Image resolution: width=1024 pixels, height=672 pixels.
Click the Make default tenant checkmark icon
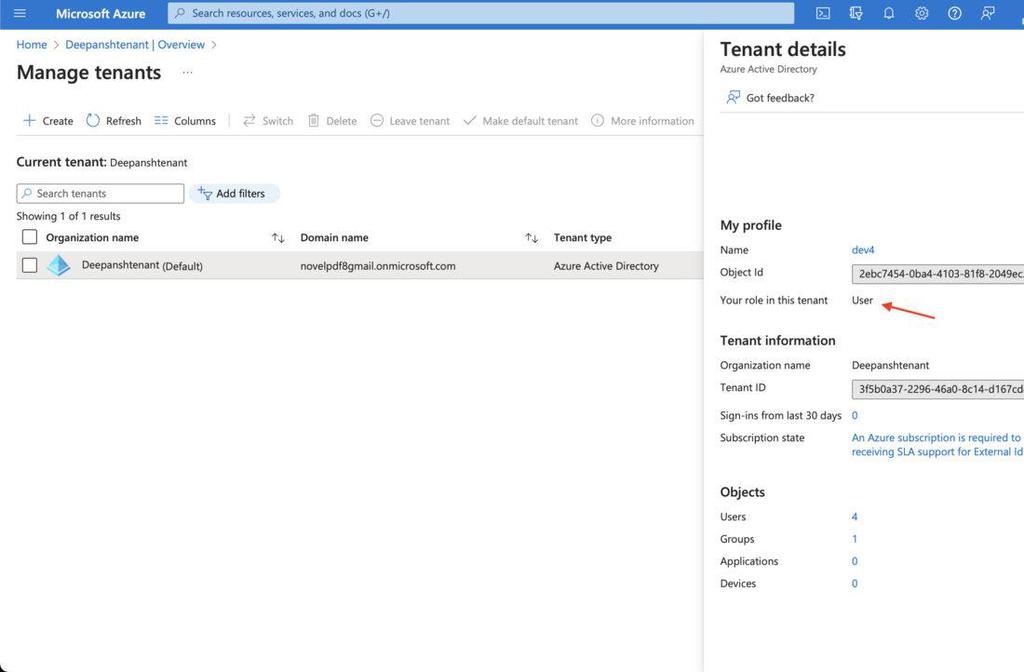[x=470, y=120]
